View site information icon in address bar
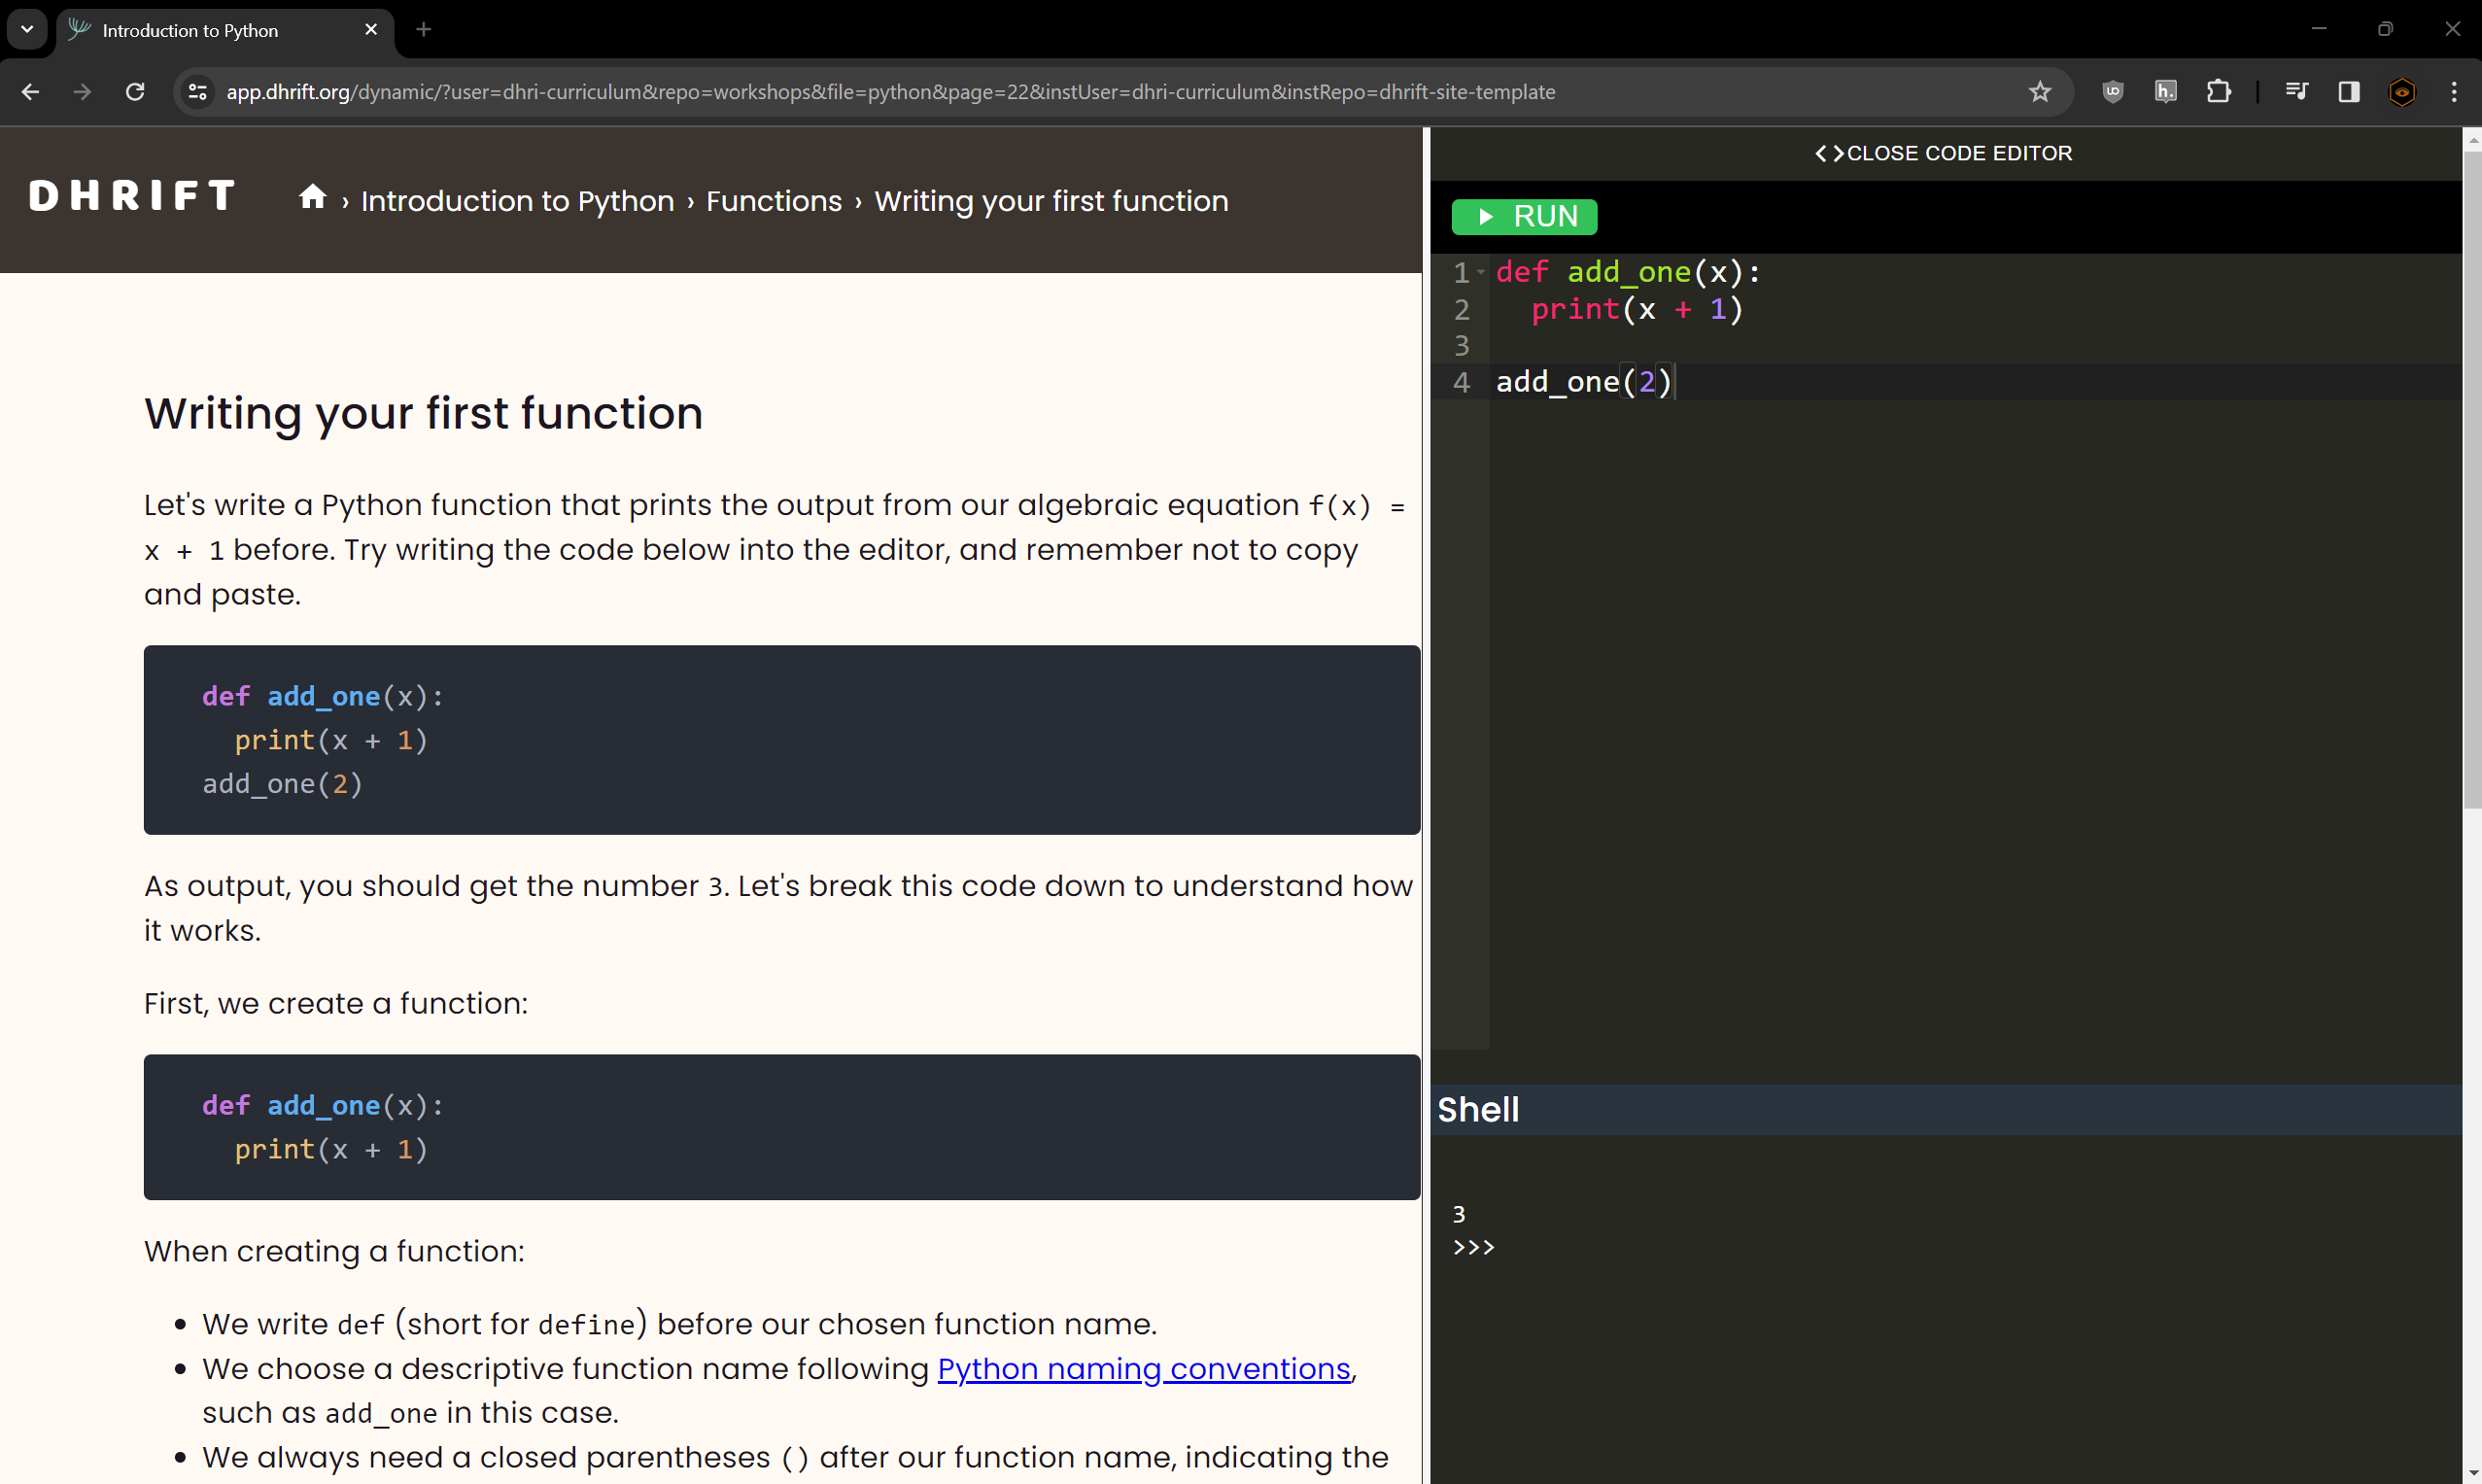Viewport: 2482px width, 1484px height. tap(198, 92)
